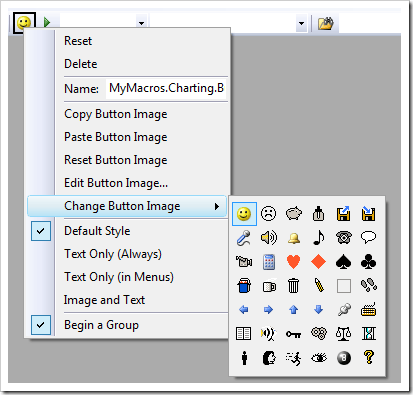413x395 pixels.
Task: Select Copy Button Image
Action: [116, 114]
